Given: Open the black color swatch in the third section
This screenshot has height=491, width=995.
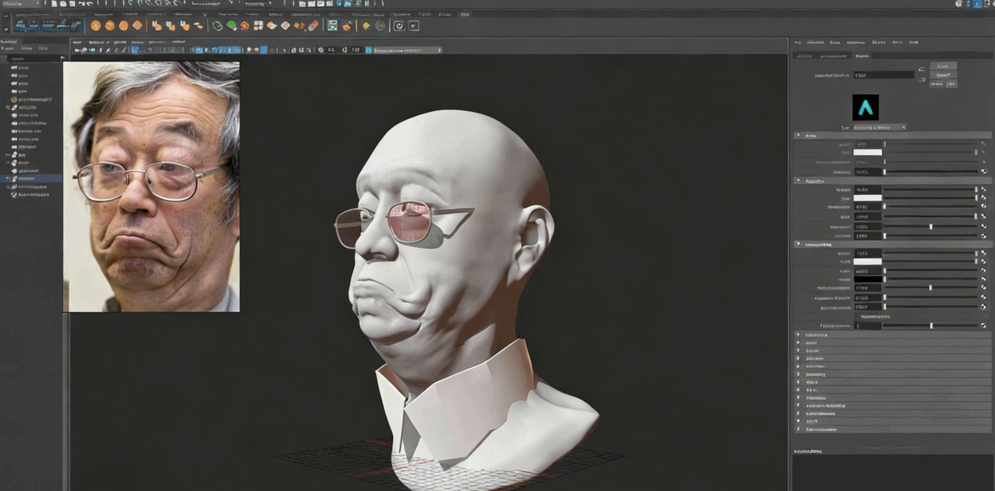Looking at the screenshot, I should [x=867, y=279].
